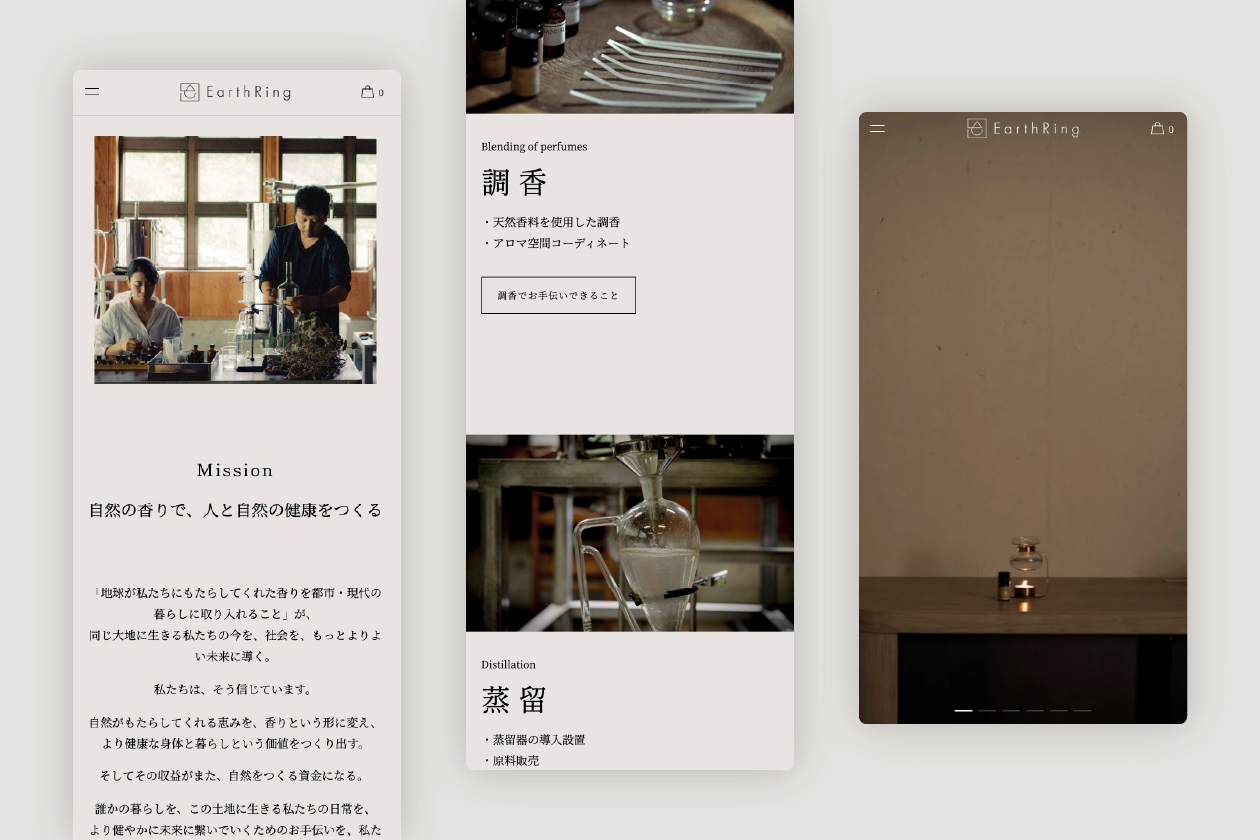Viewport: 1260px width, 840px height.
Task: Select the last hero slide indicator
Action: click(1082, 710)
